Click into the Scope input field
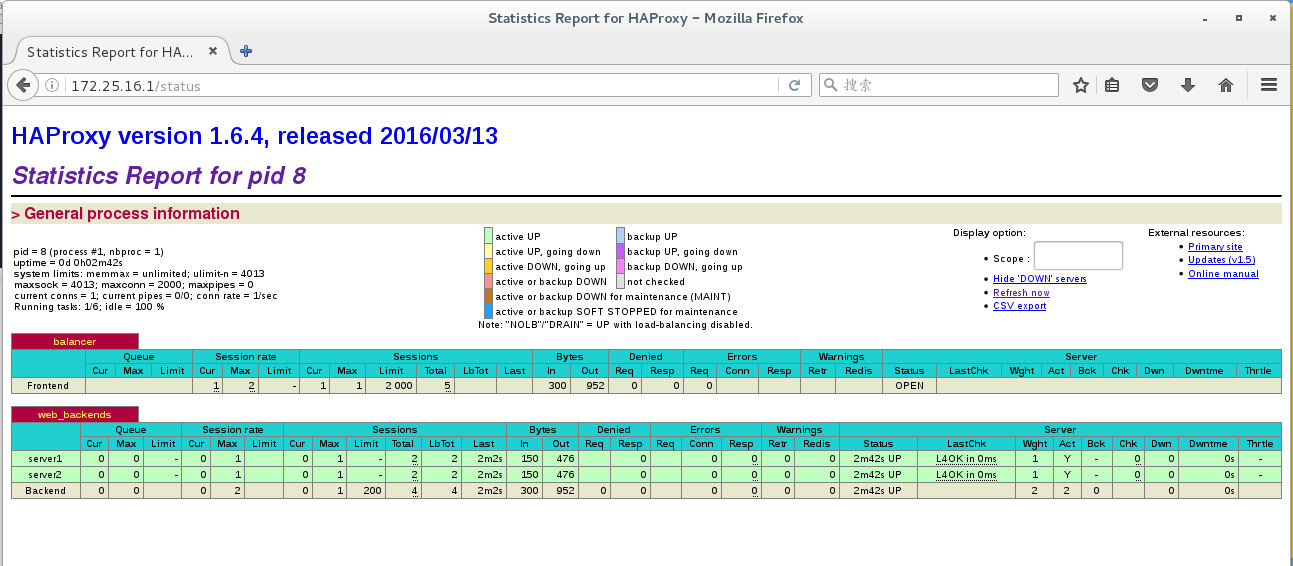 tap(1078, 256)
